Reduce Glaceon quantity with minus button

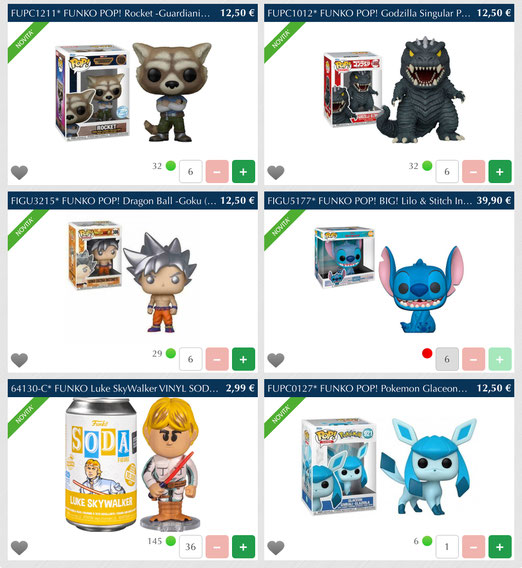(473, 547)
